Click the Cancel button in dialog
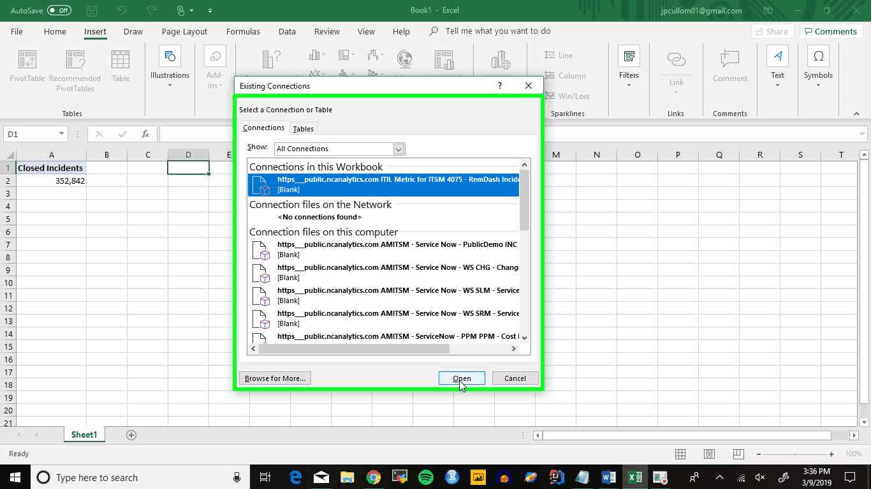The height and width of the screenshot is (489, 872). click(x=515, y=378)
